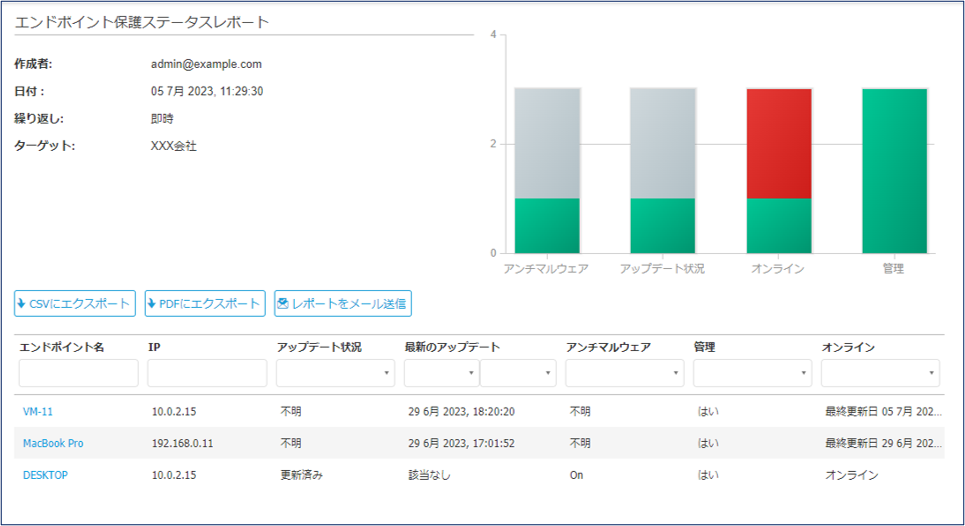This screenshot has height=526, width=965.
Task: Click the full green 管理 bar in chart
Action: [x=894, y=170]
